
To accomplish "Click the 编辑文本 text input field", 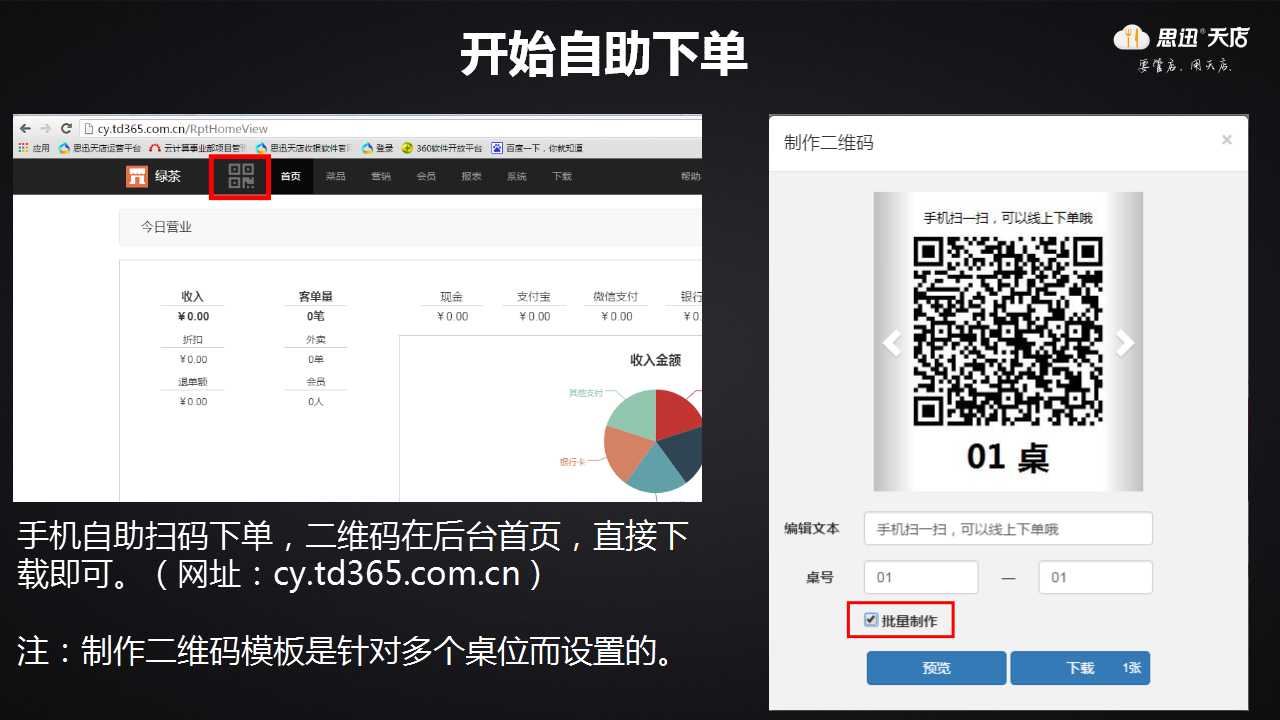I will 1008,528.
